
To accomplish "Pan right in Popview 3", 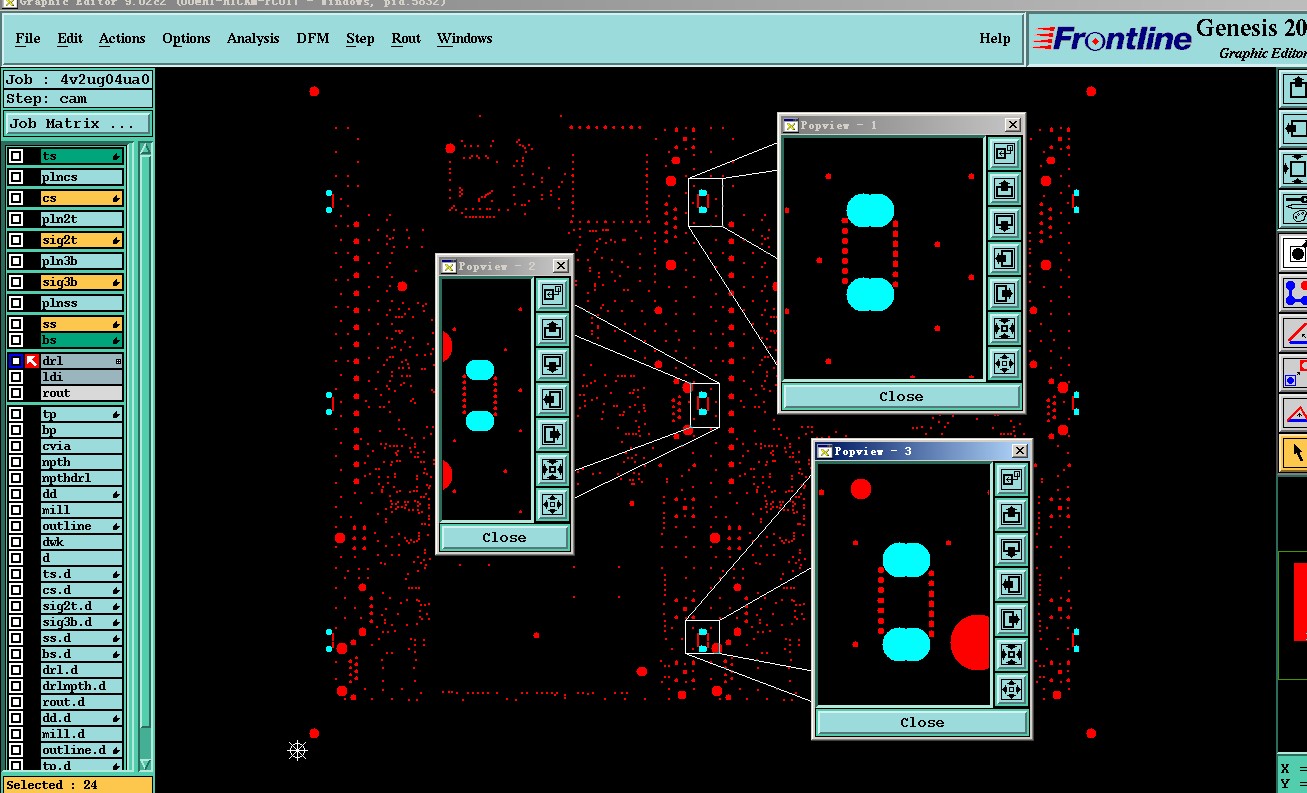I will pos(1011,620).
